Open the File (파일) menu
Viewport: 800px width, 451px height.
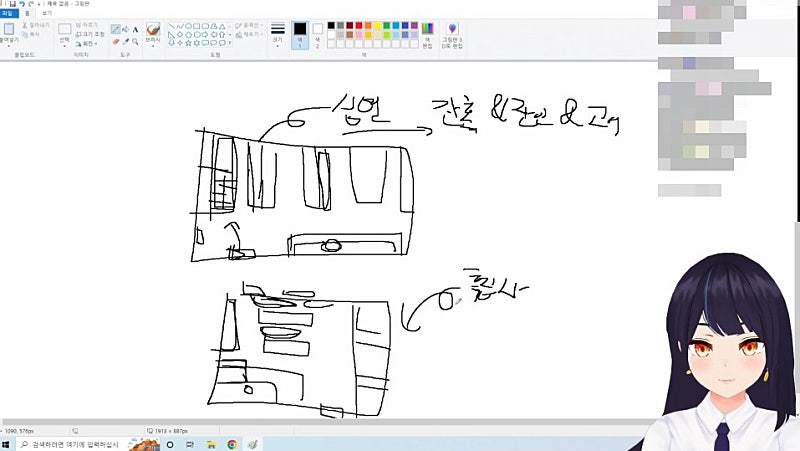click(7, 13)
